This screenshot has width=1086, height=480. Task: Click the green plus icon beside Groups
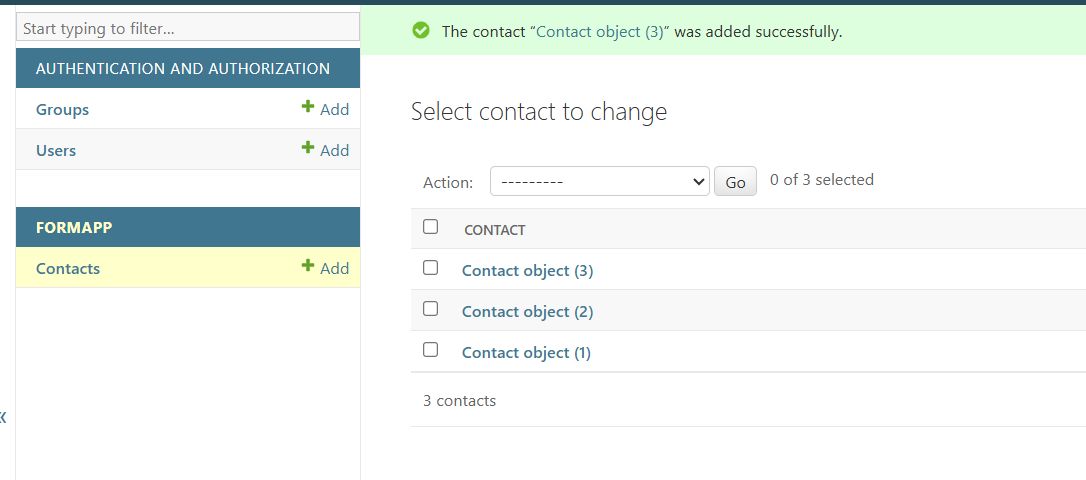click(x=308, y=107)
